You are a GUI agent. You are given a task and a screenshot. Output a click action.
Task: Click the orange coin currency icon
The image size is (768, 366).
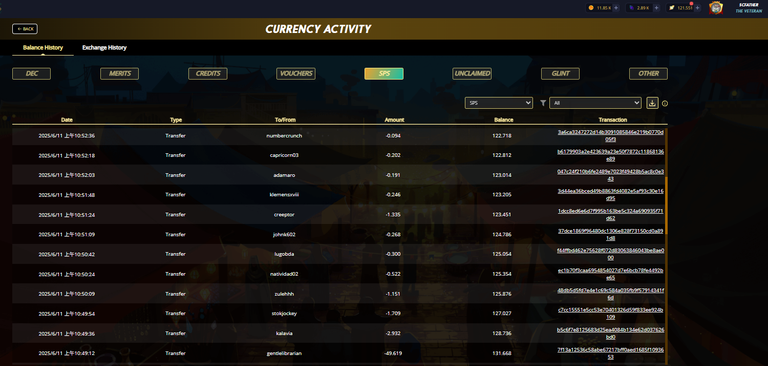[591, 8]
